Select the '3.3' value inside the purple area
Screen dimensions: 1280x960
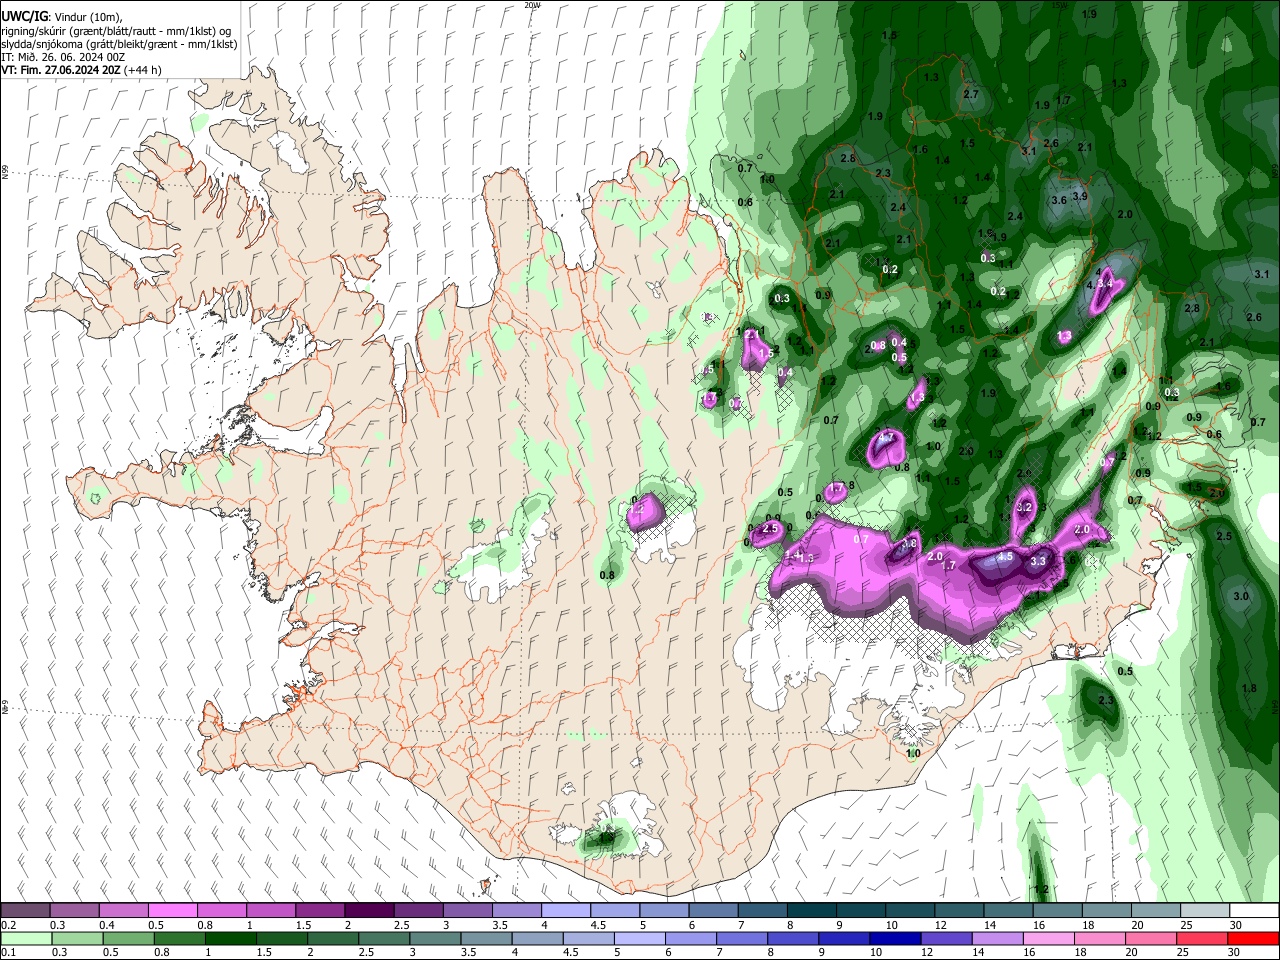coord(1038,562)
